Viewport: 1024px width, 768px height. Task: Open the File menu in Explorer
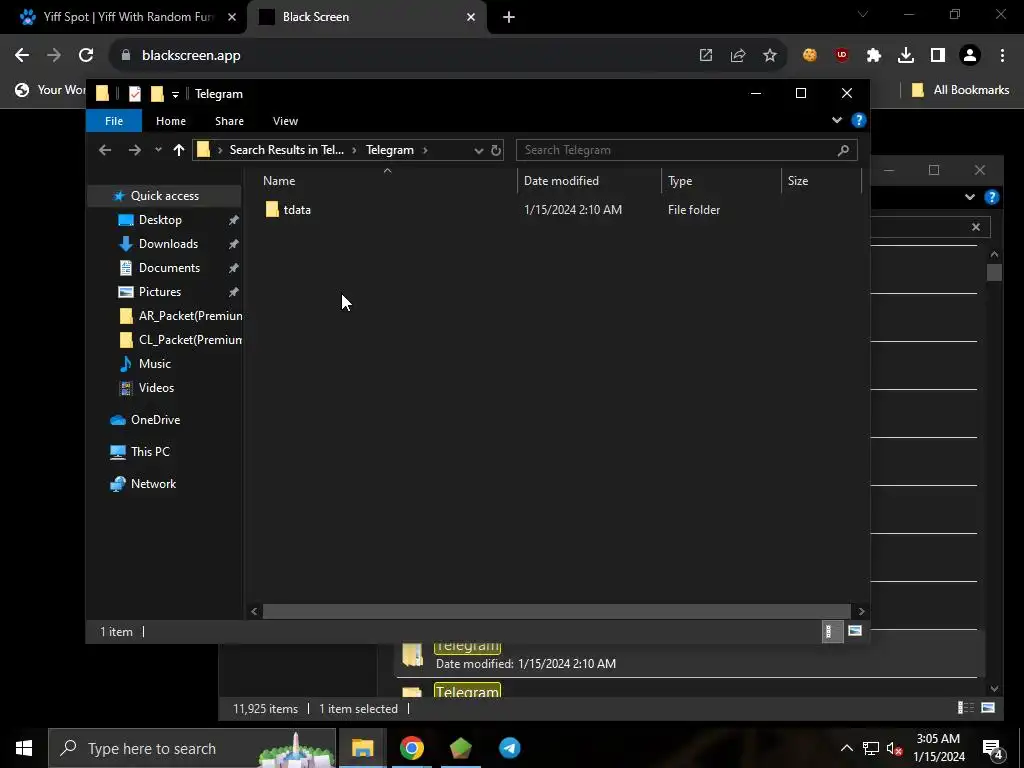(x=114, y=121)
